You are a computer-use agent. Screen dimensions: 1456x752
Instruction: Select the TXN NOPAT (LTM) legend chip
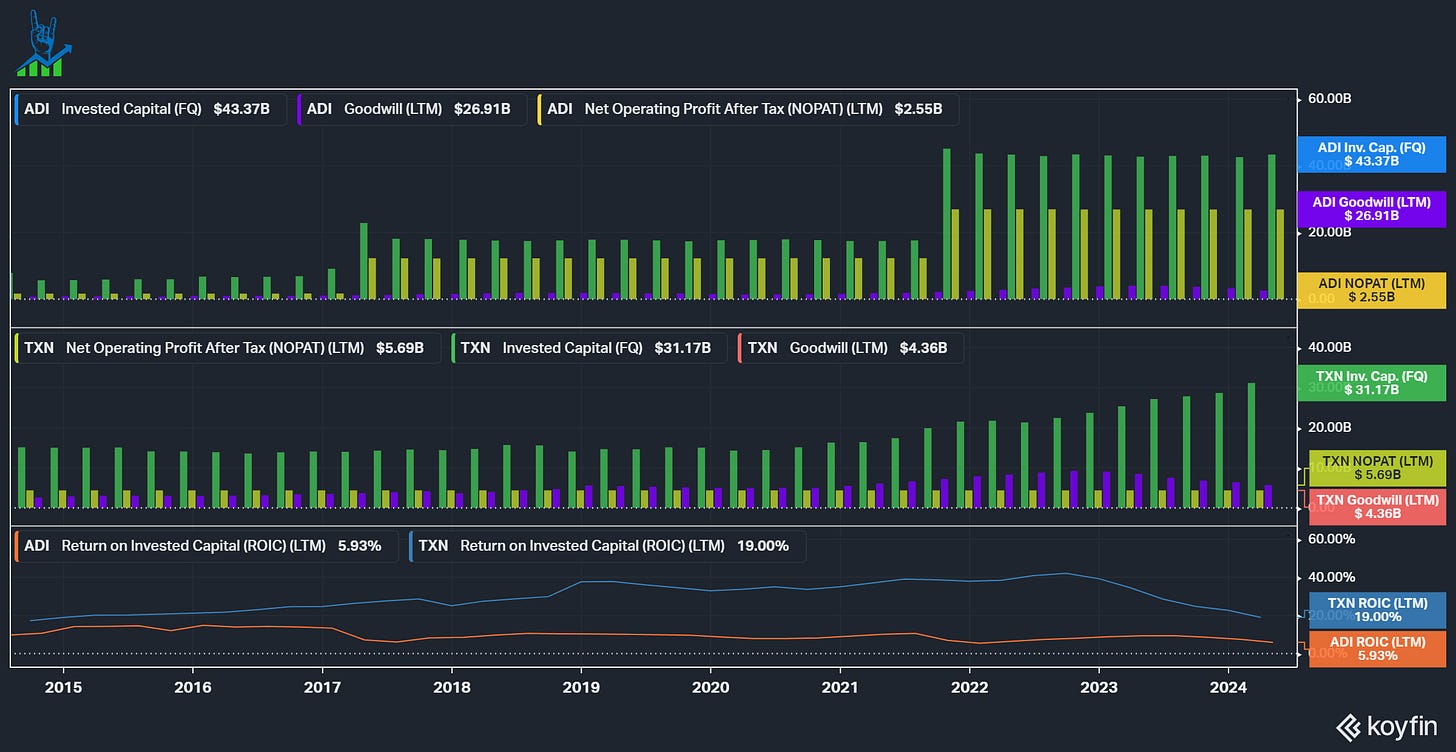coord(228,348)
